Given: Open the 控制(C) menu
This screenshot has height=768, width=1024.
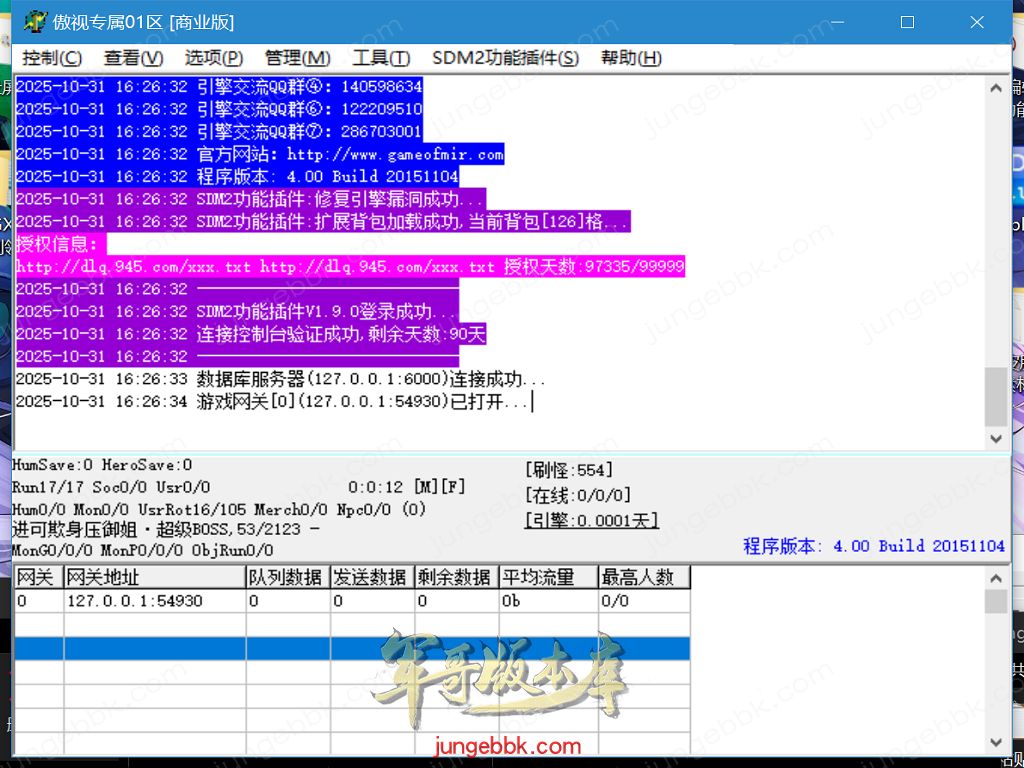Looking at the screenshot, I should click(x=52, y=58).
